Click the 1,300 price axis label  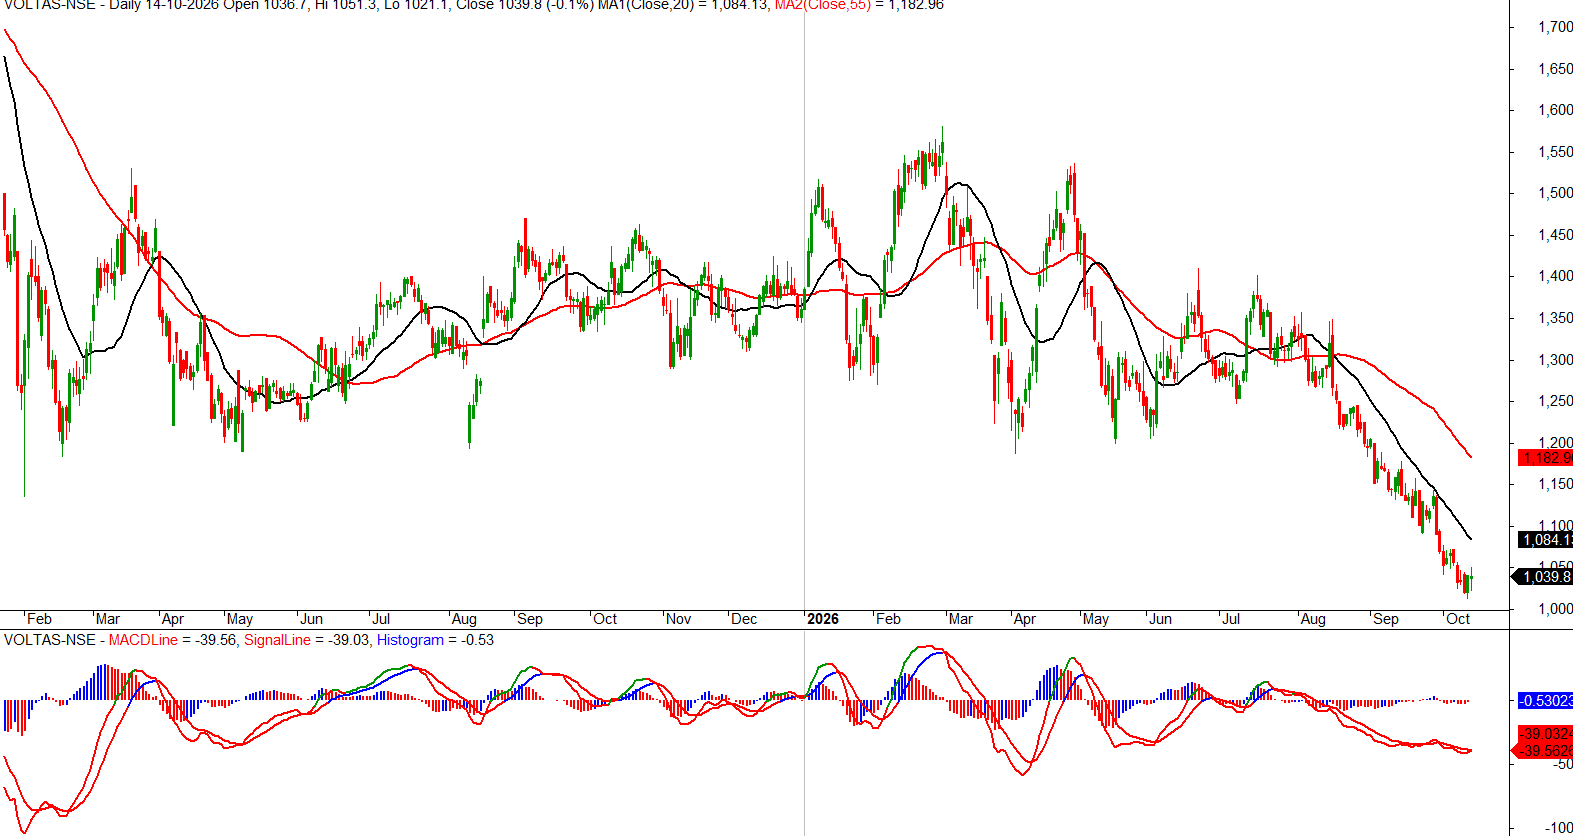1555,359
